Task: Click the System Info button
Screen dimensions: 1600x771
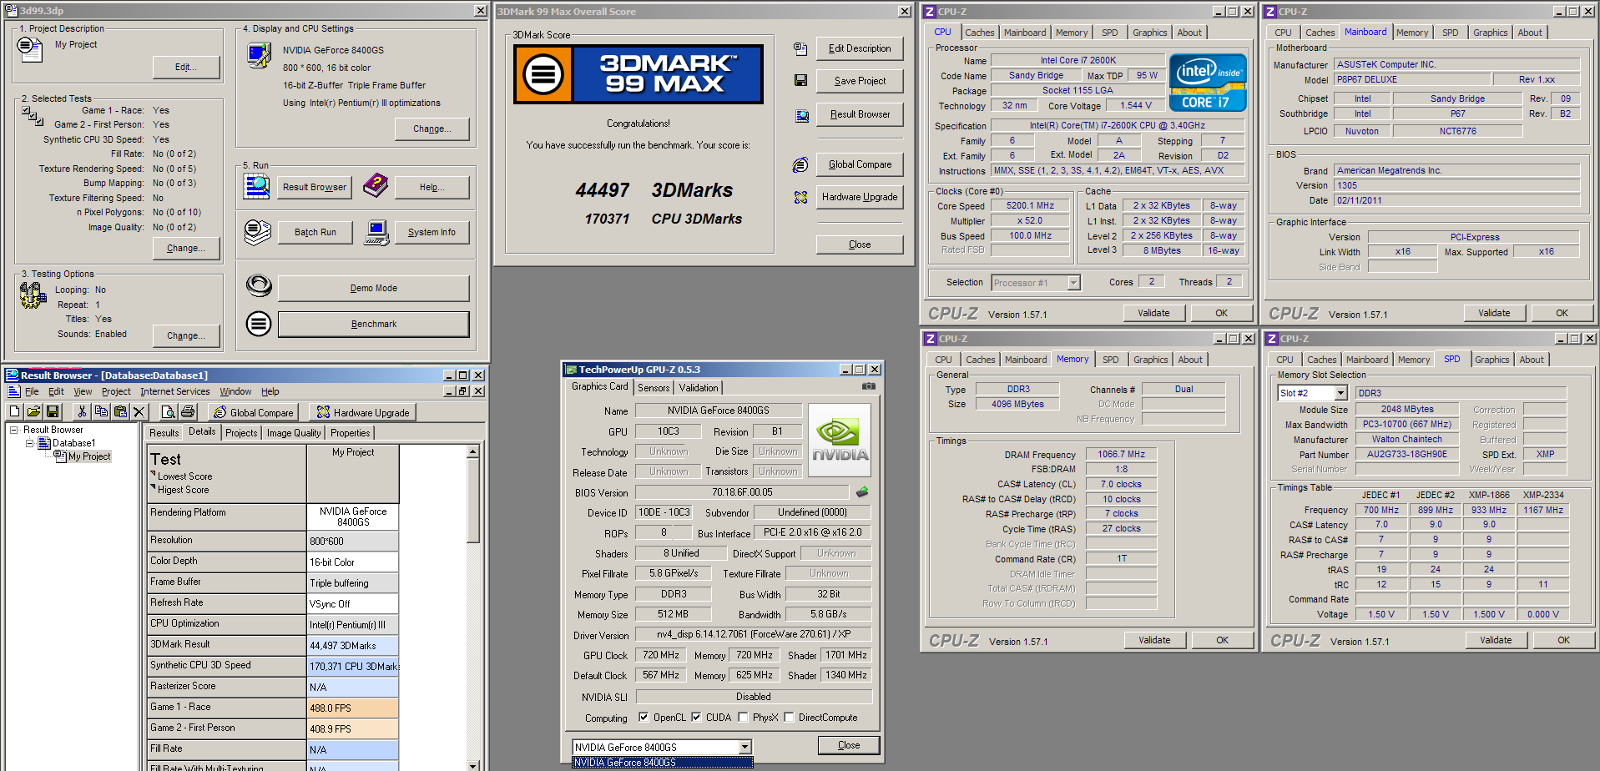Action: point(432,232)
